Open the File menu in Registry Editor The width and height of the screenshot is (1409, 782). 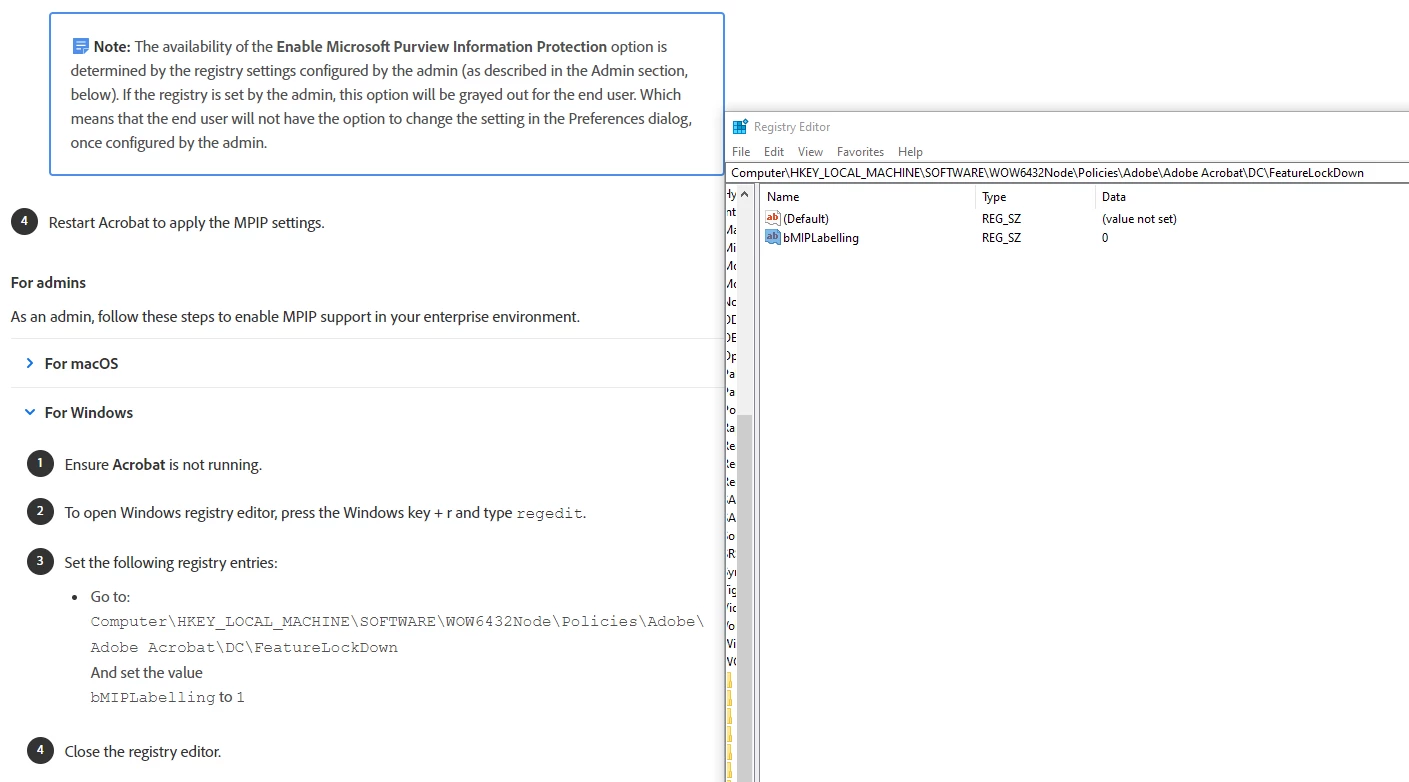(x=741, y=152)
